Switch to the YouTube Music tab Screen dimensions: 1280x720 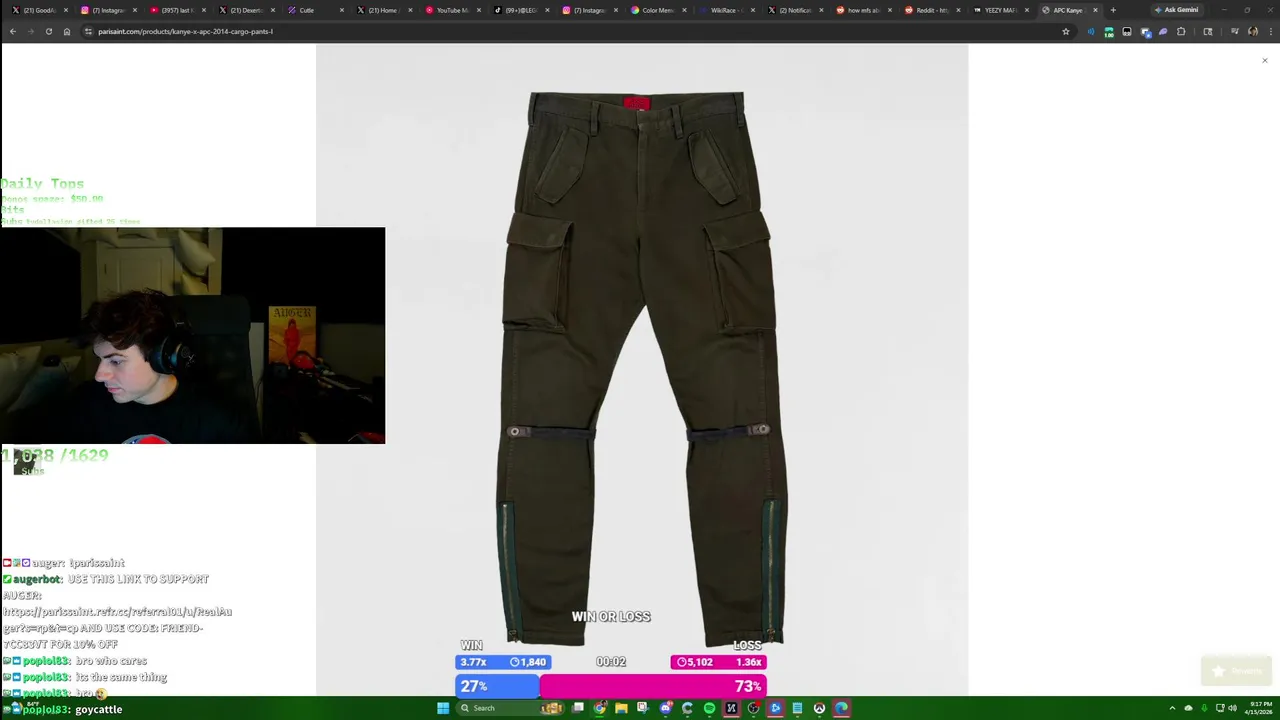454,10
